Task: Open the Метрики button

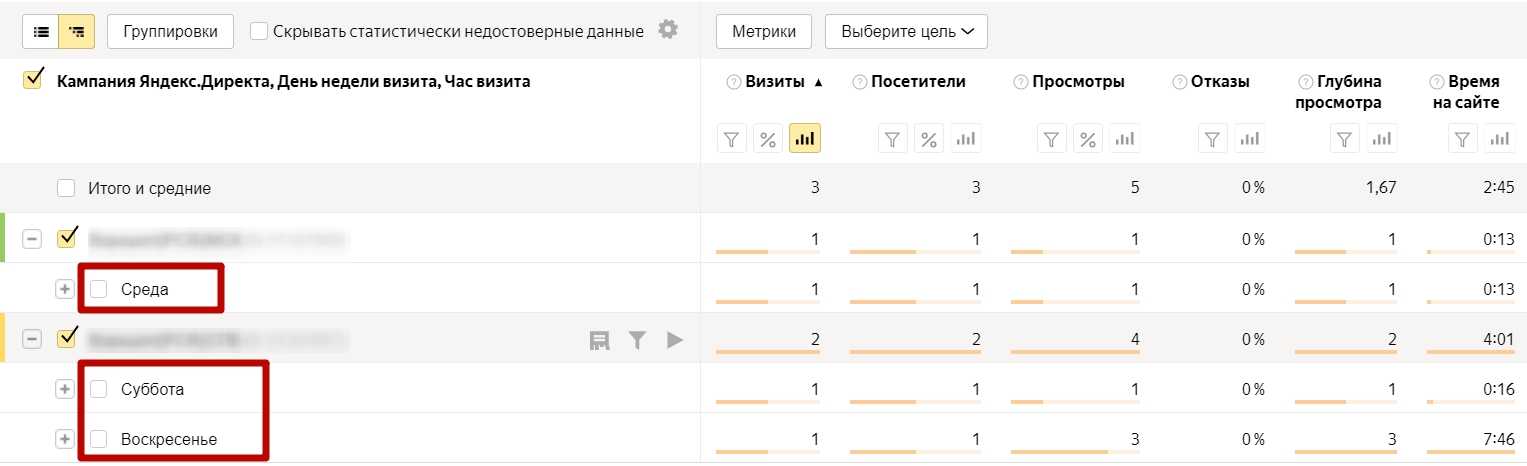Action: pyautogui.click(x=764, y=31)
